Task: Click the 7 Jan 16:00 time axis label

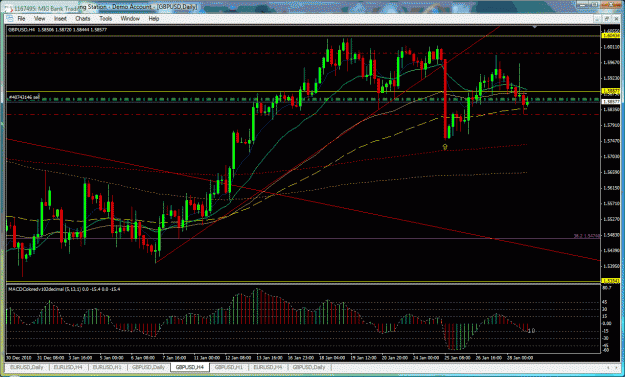Action: [174, 357]
